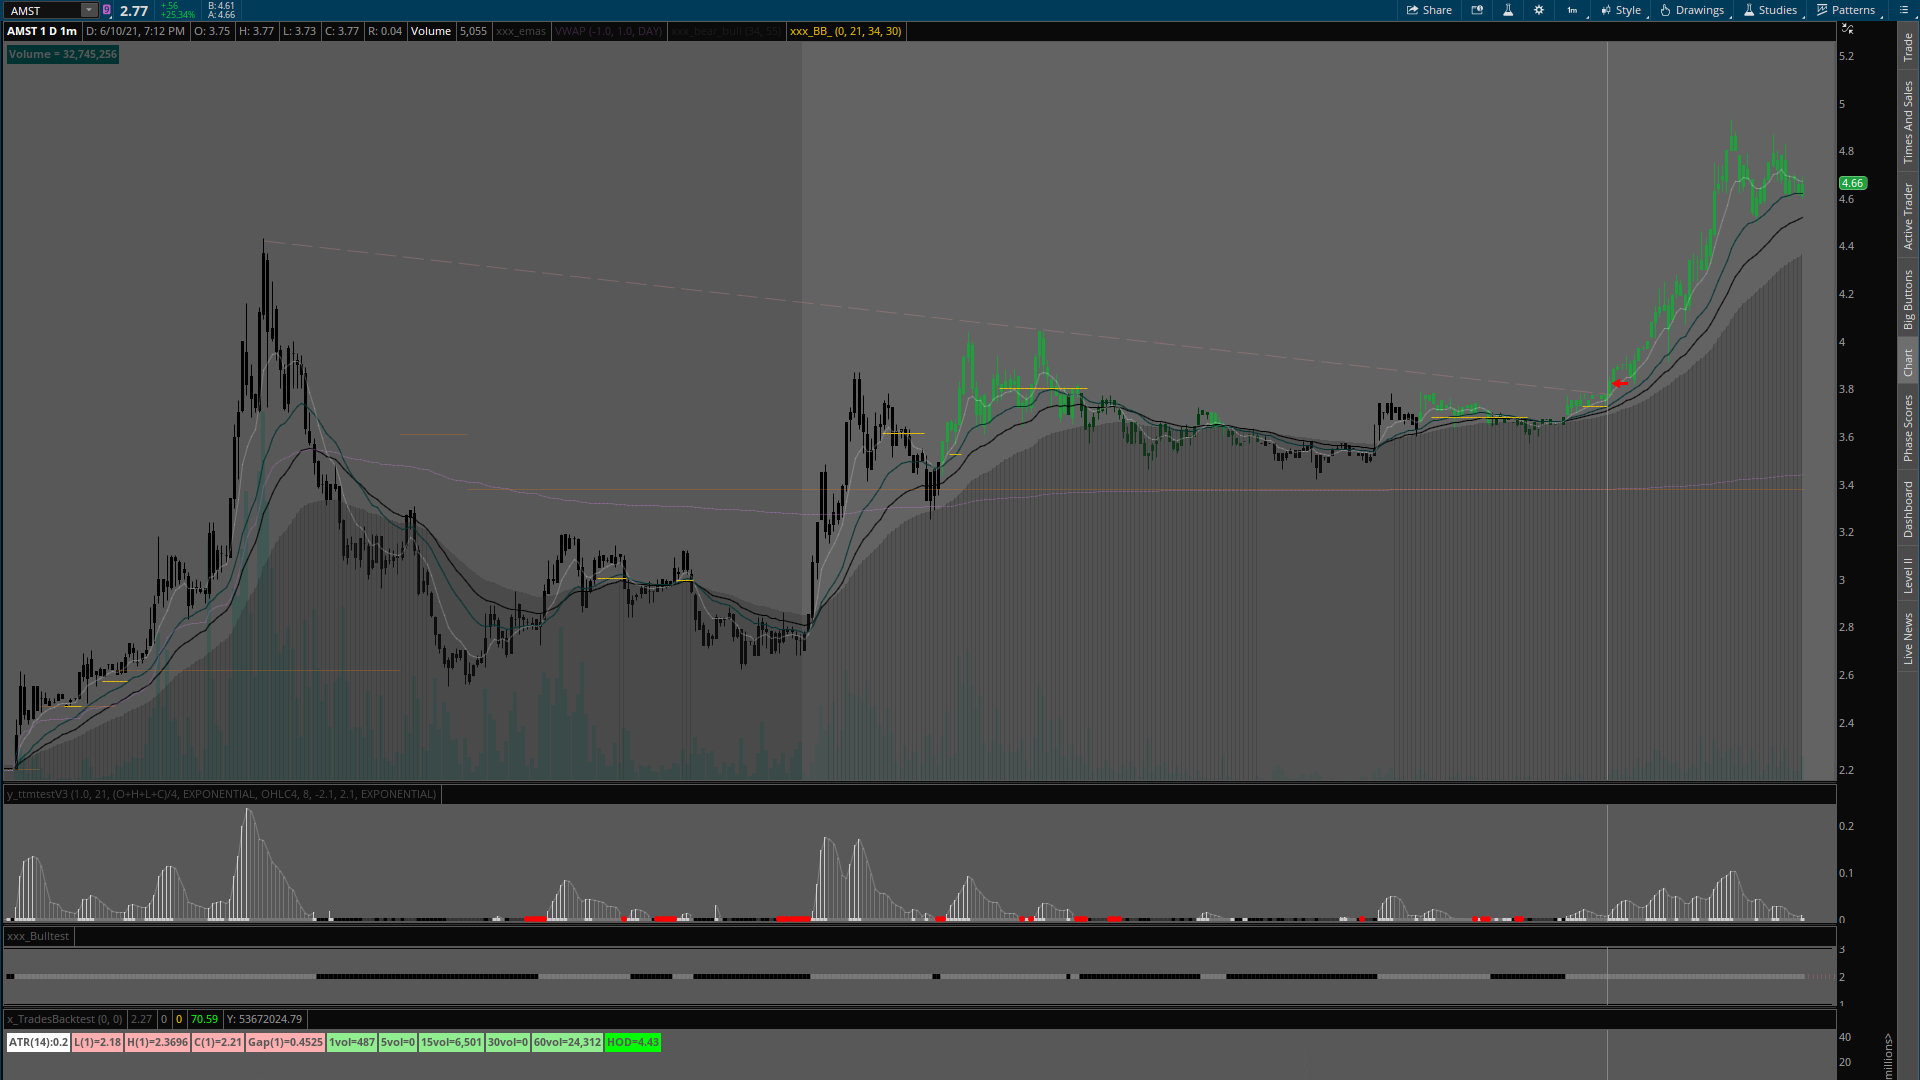
Task: Open the Style dropdown
Action: 1621,10
